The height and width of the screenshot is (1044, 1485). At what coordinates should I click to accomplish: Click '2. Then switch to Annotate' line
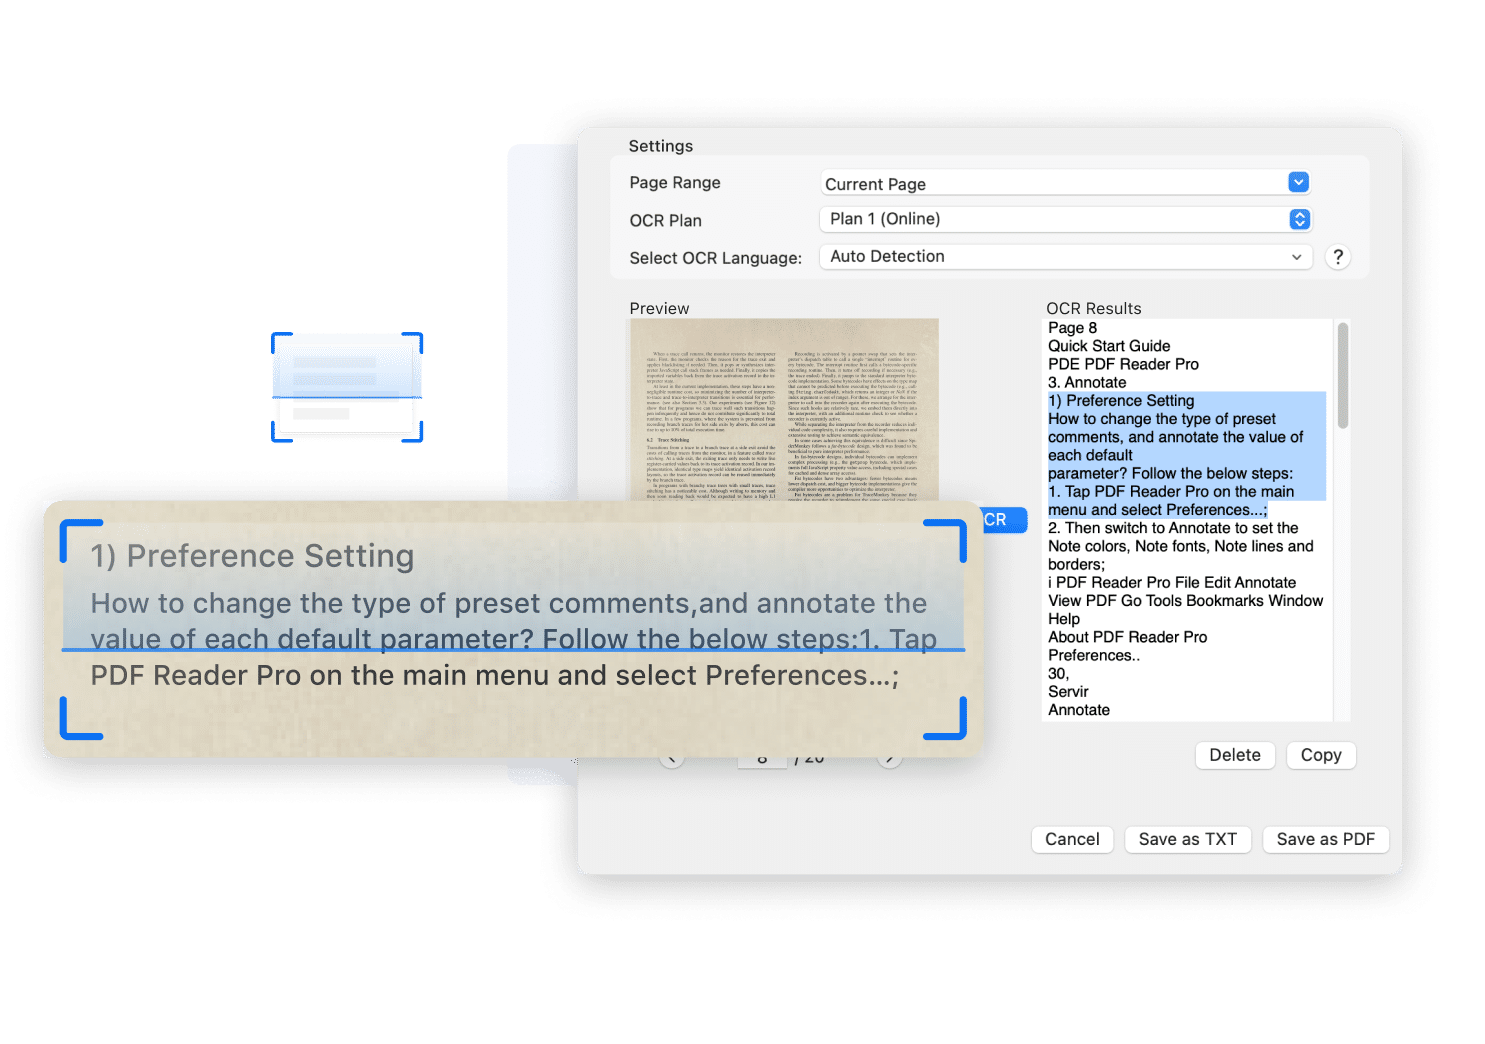1173,528
